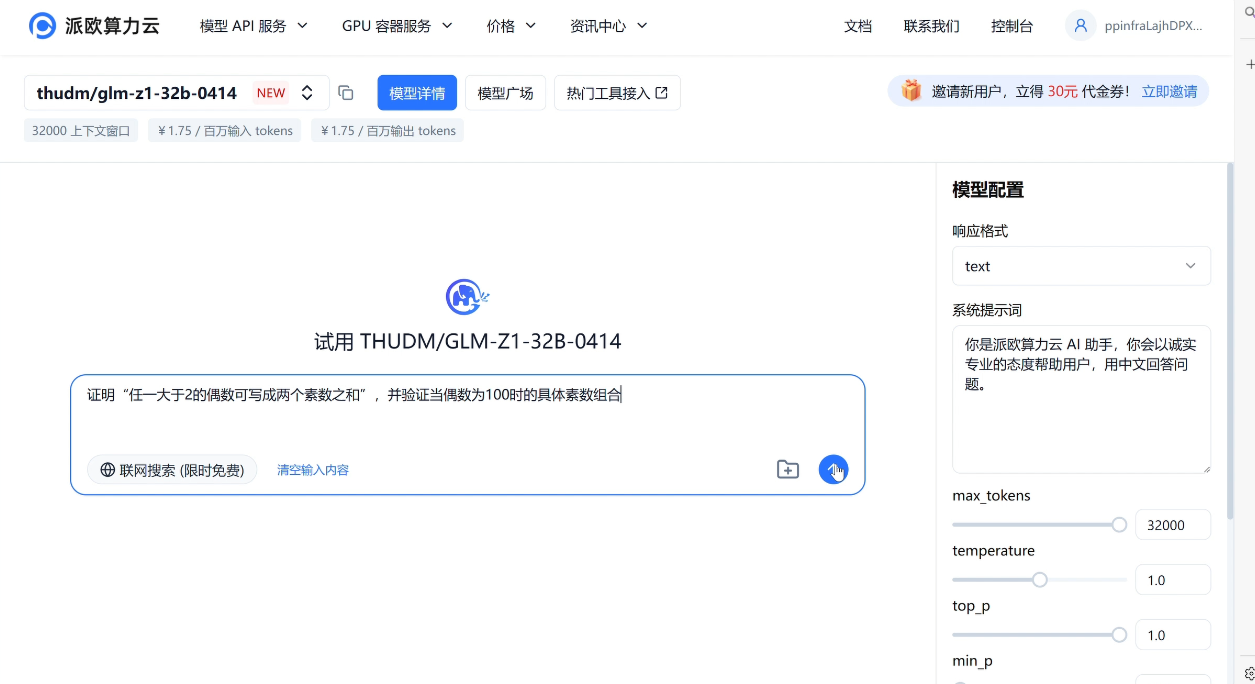This screenshot has height=684, width=1255.
Task: Go to 控制台
Action: 1012,26
